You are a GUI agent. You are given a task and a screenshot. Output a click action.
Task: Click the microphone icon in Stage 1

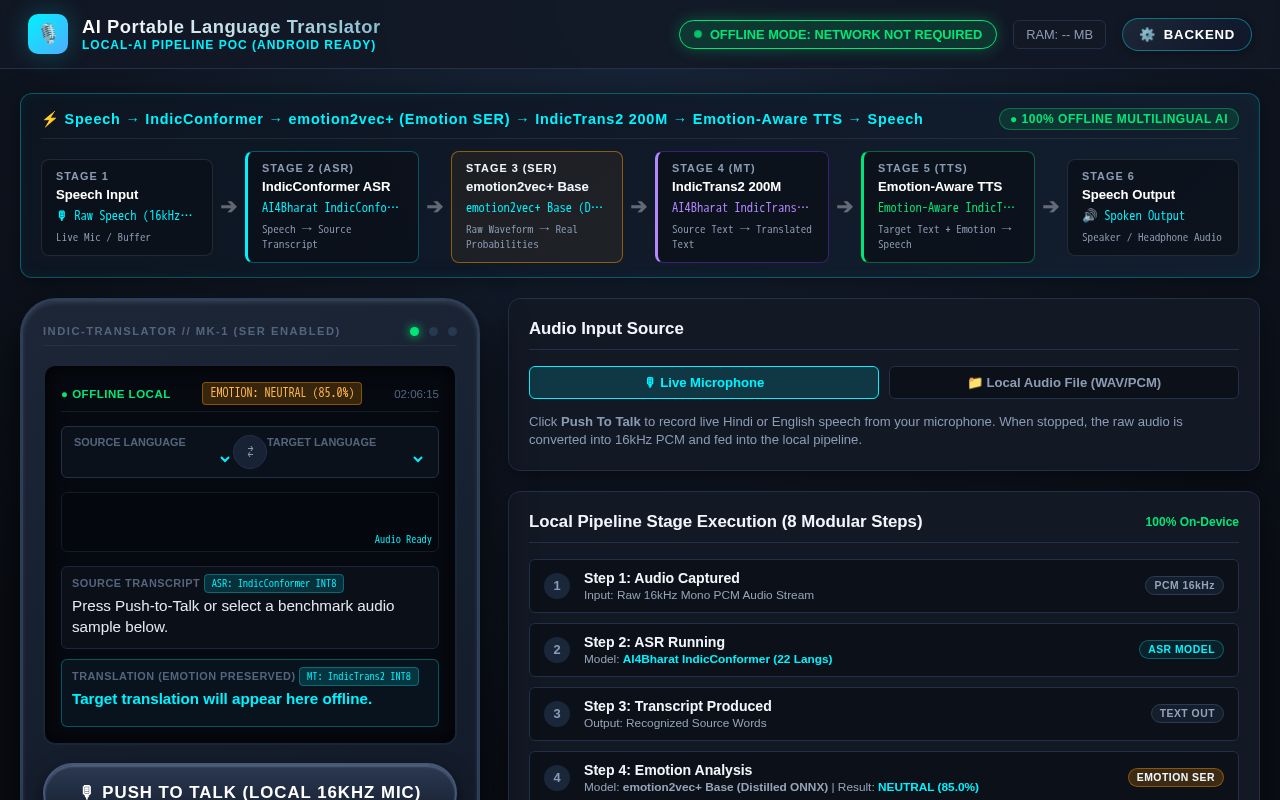tap(62, 216)
